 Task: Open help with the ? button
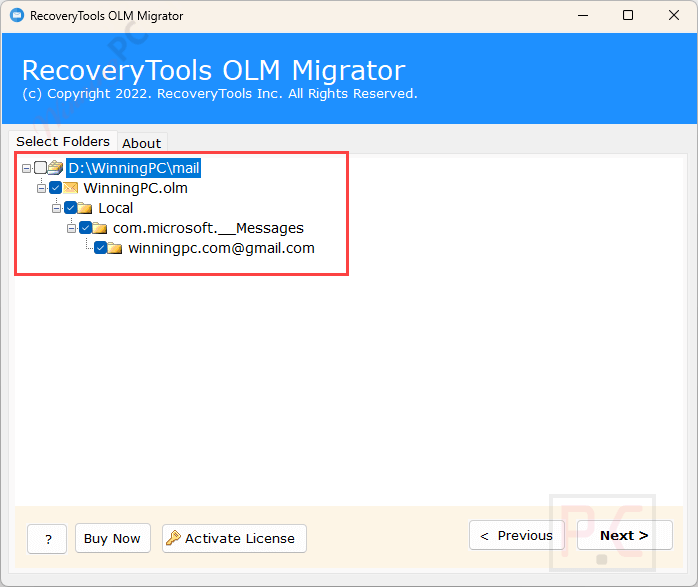[x=47, y=539]
